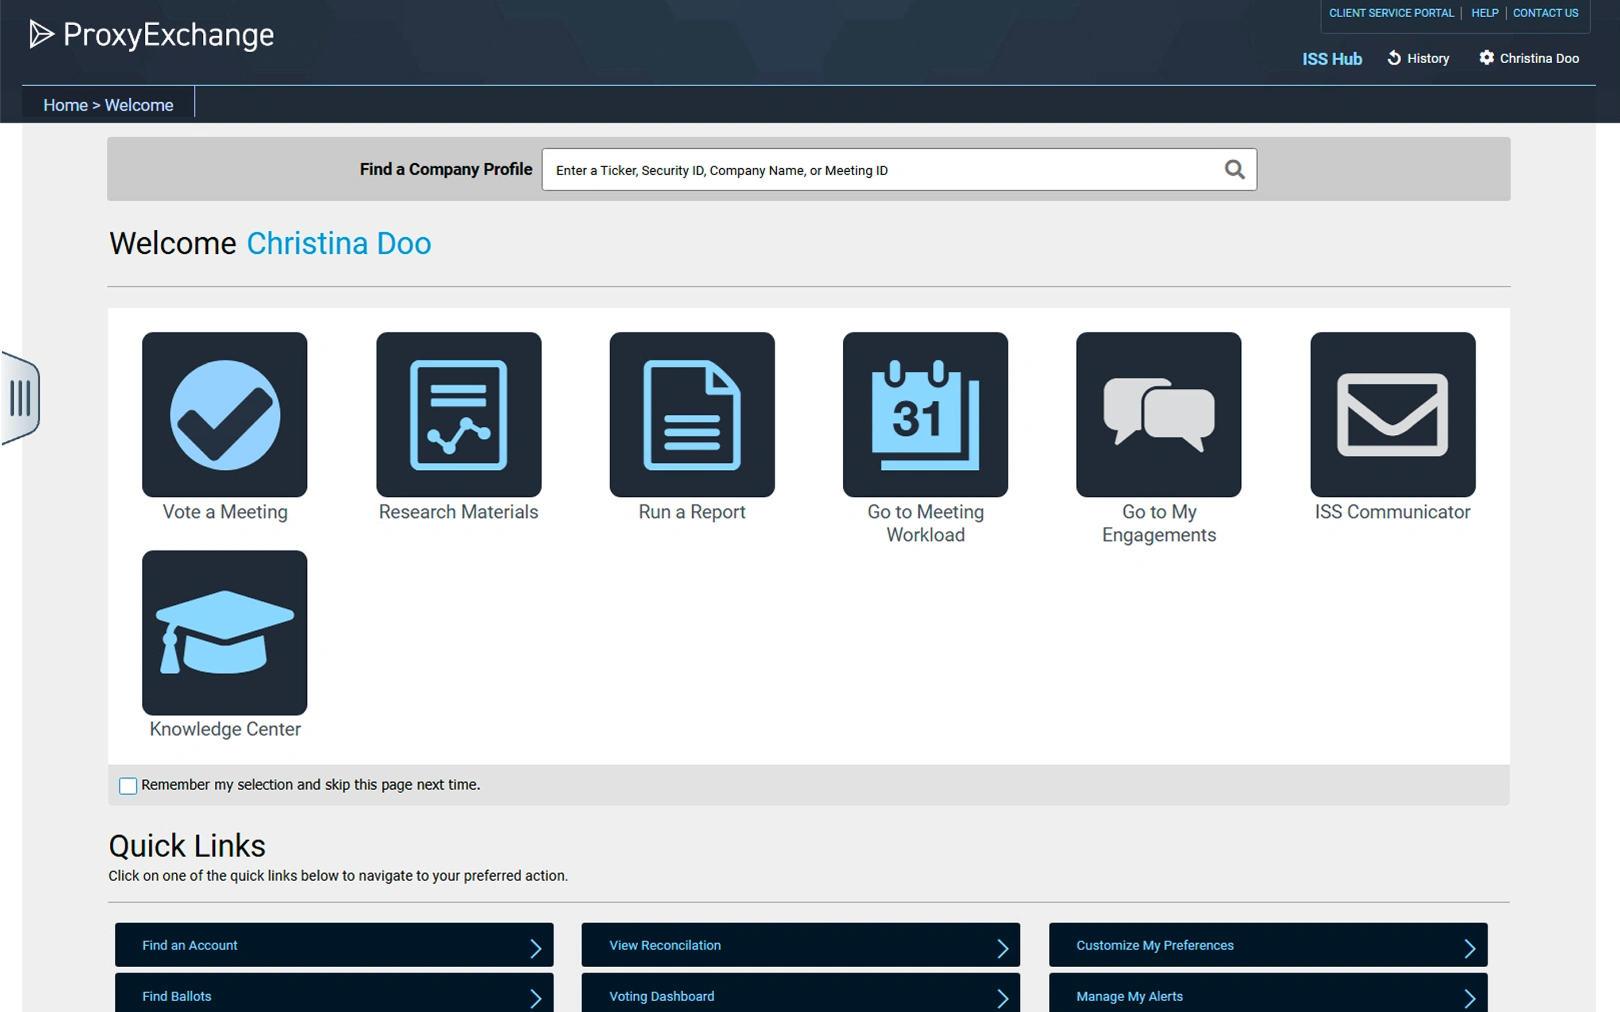Click the Voting Dashboard chevron arrow

1003,998
